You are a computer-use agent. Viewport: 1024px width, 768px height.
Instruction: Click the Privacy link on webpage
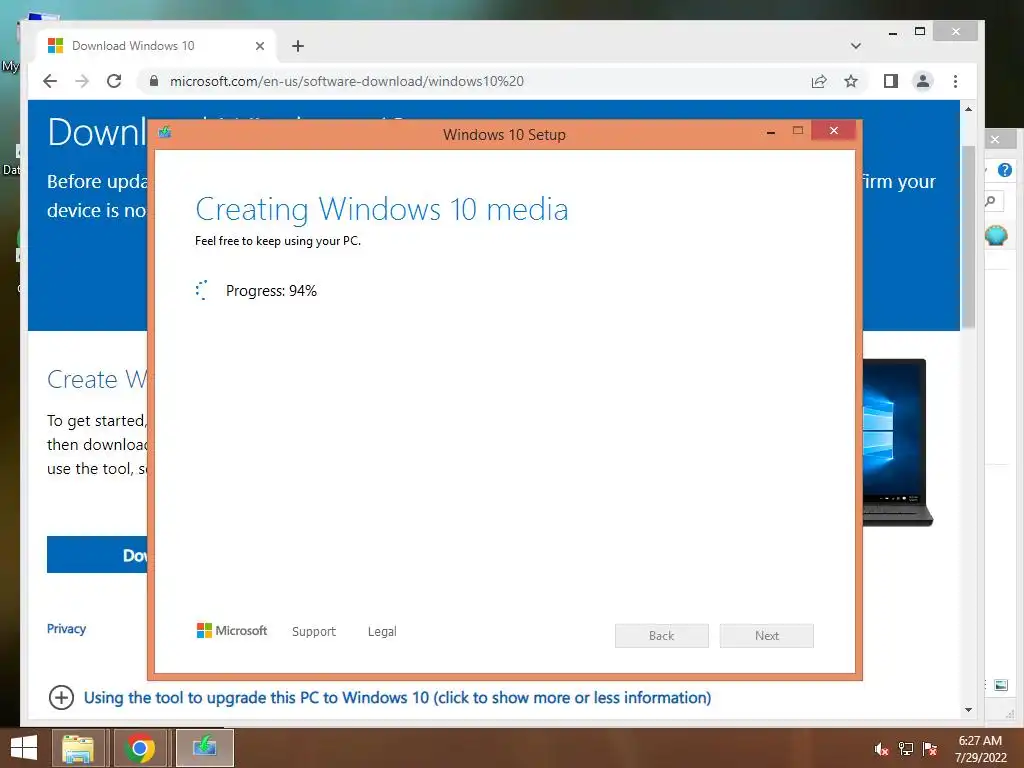tap(66, 628)
